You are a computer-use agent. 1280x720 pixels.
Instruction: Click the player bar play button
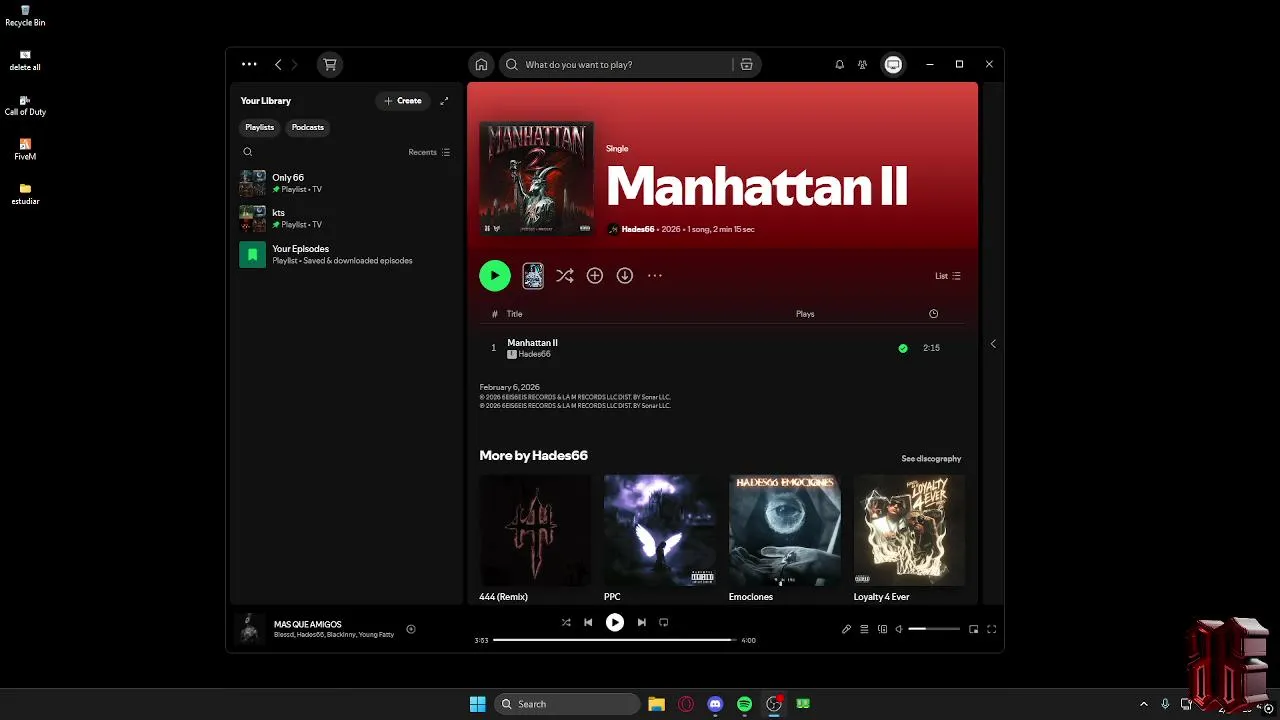coord(615,622)
